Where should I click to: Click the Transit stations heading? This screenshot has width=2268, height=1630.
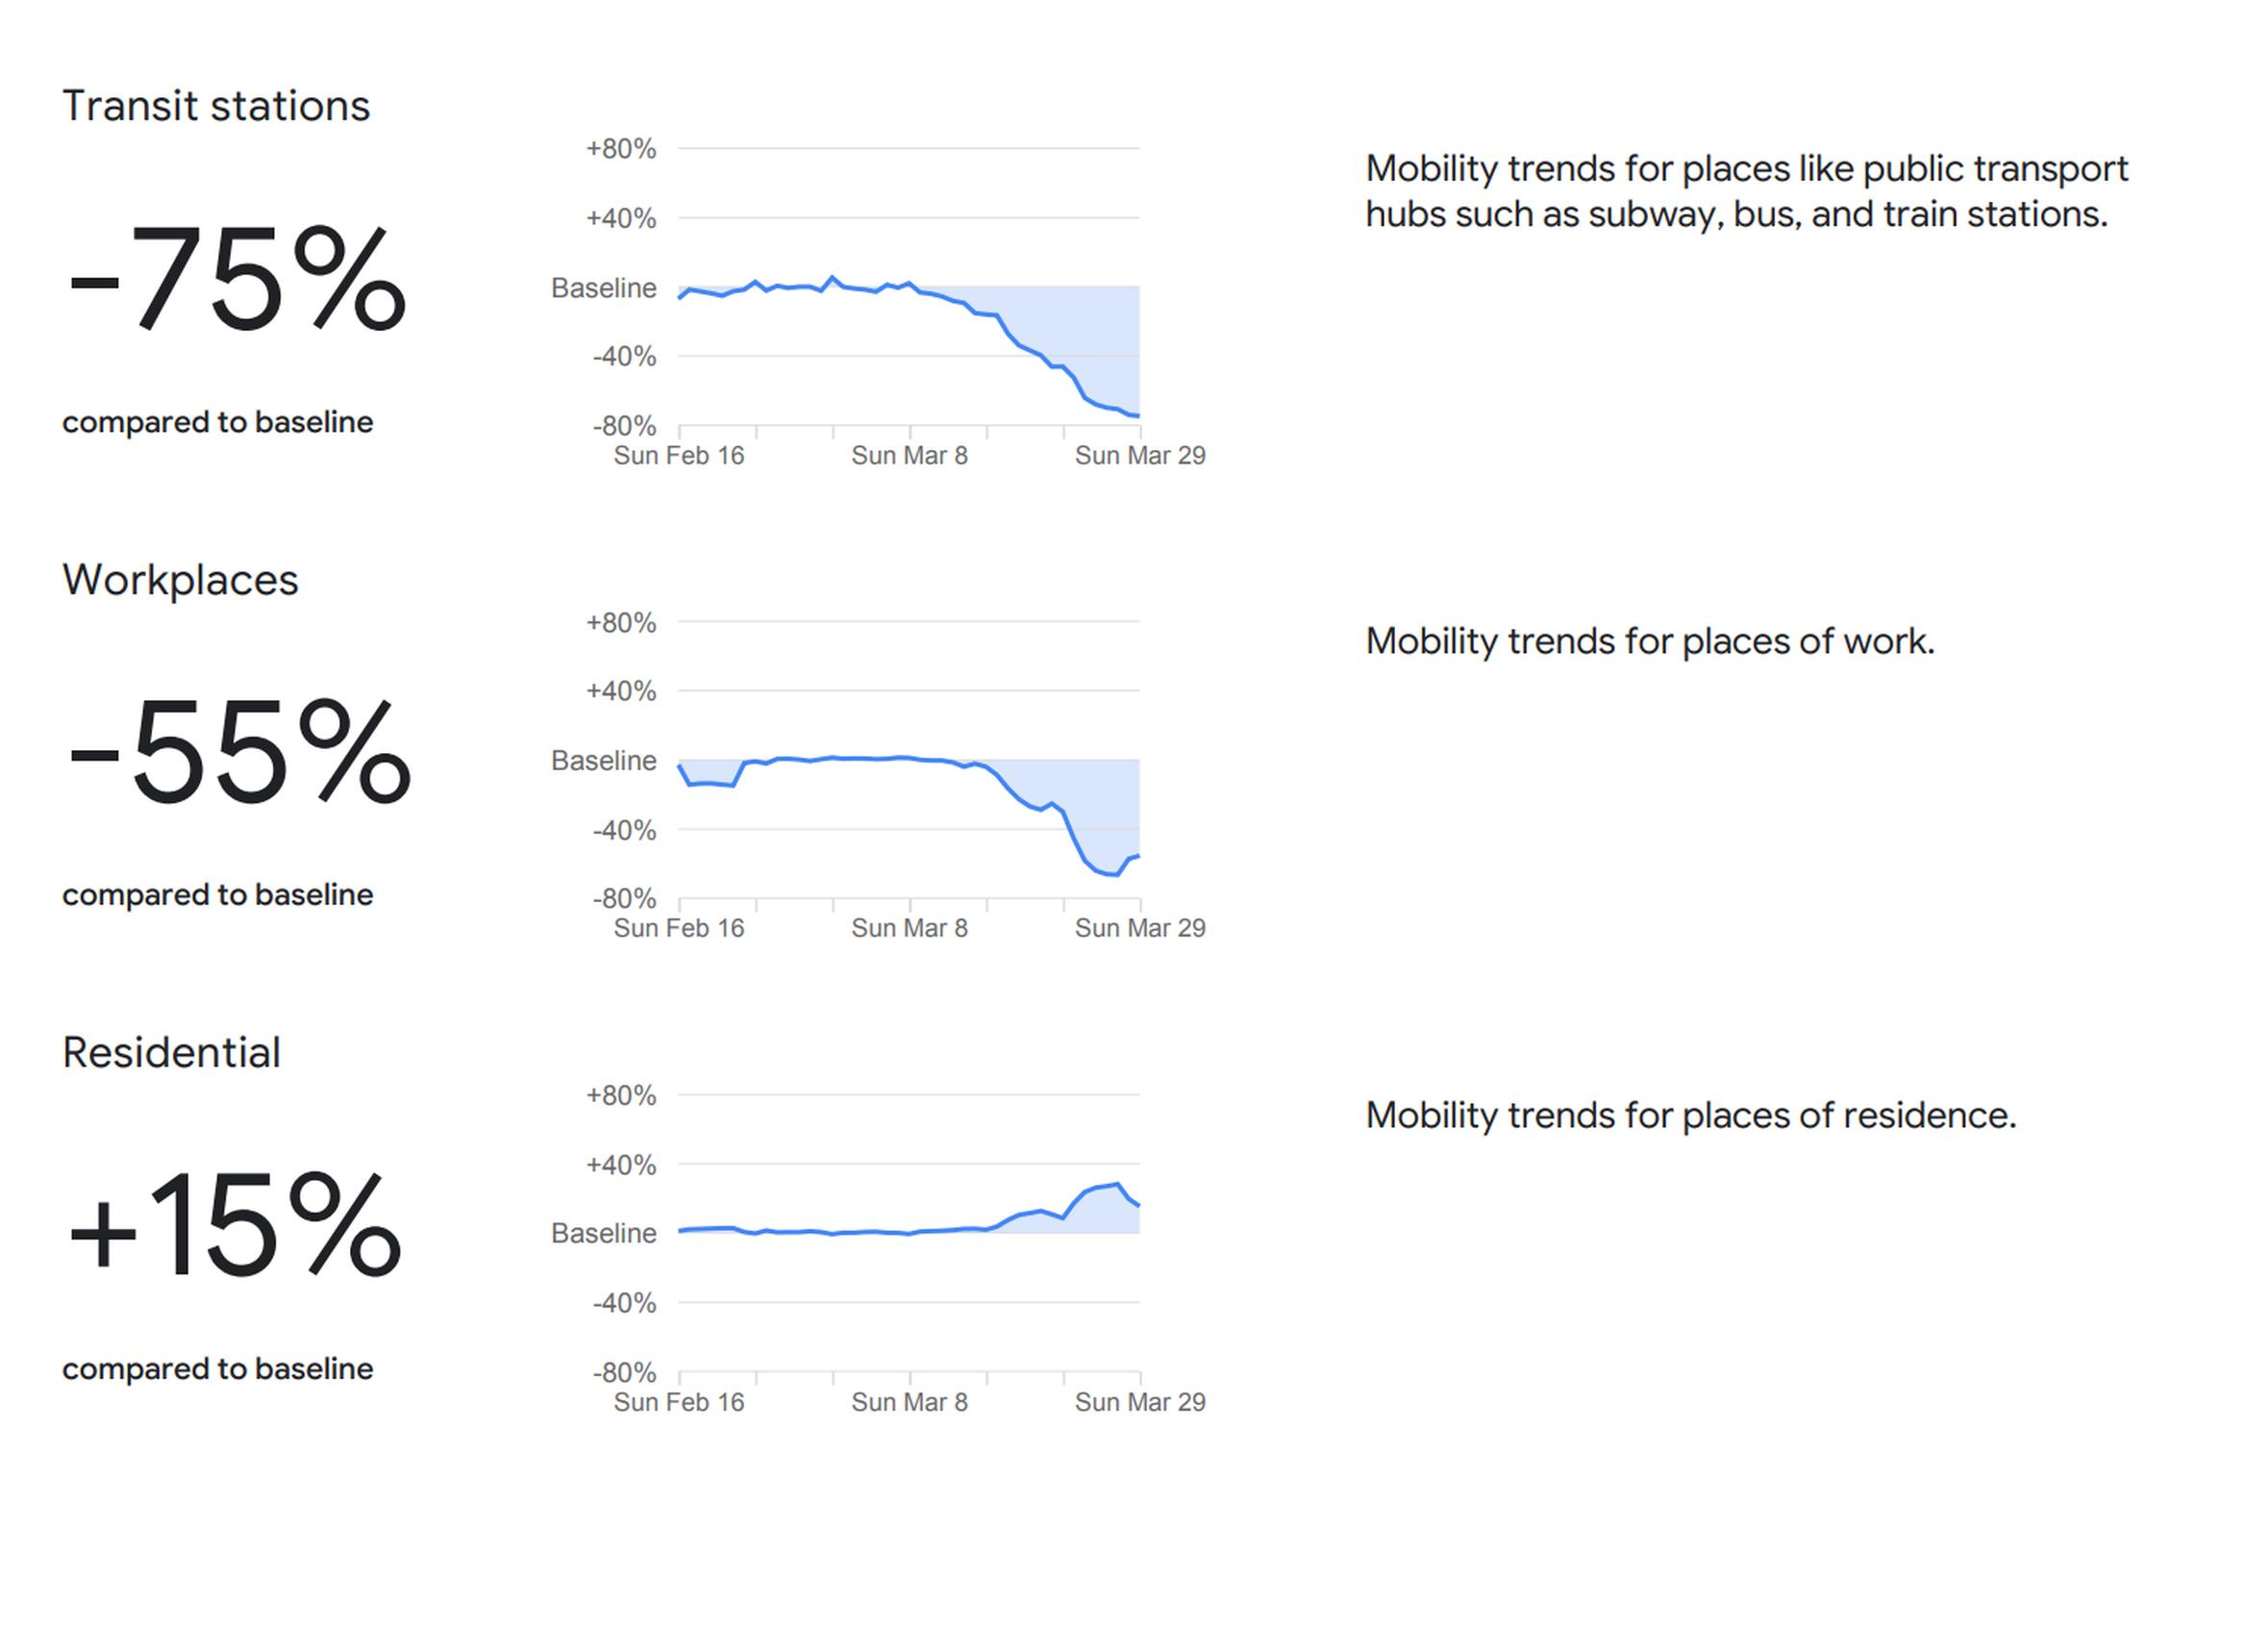pos(216,106)
